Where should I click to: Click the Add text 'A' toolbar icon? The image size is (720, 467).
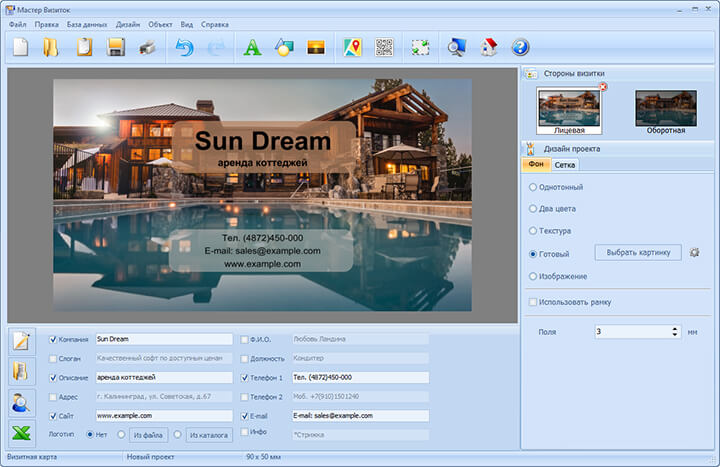(253, 46)
